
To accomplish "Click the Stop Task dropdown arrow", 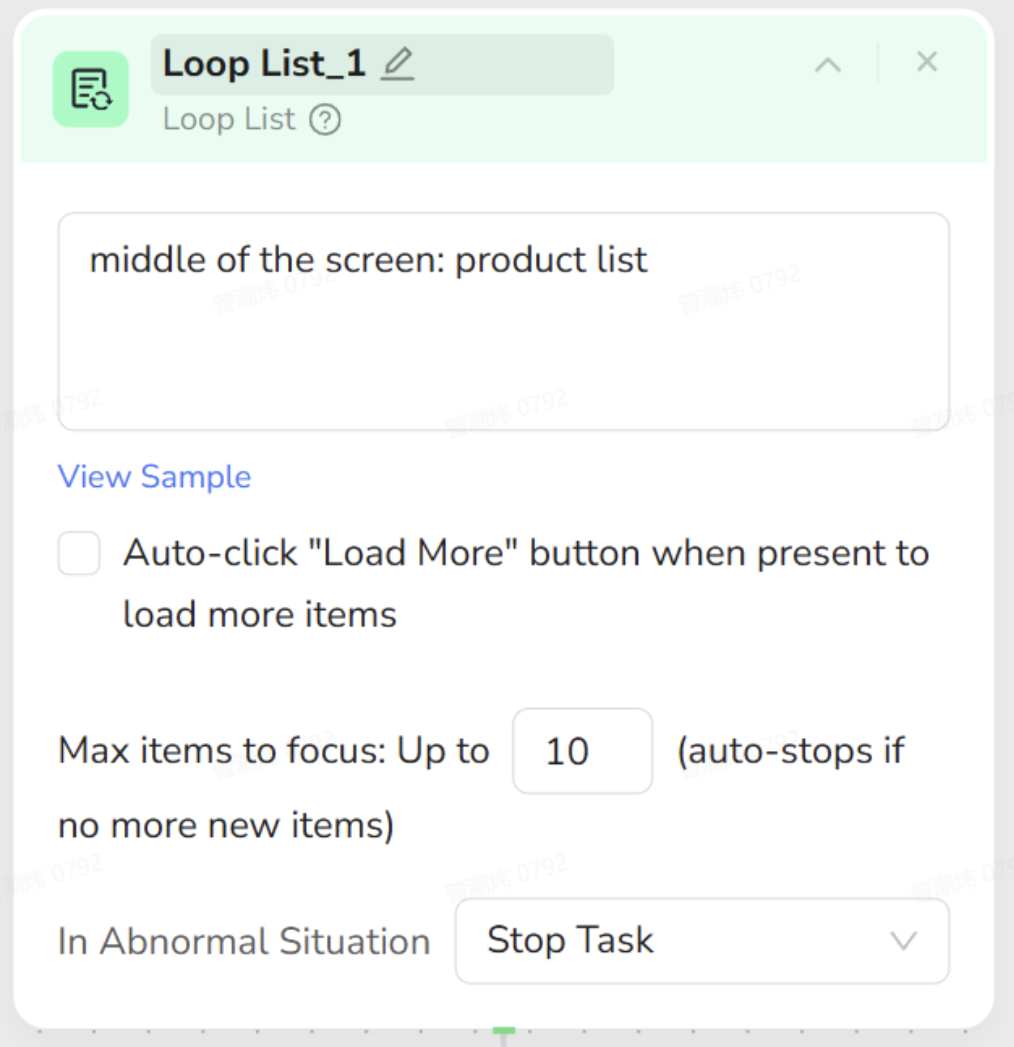I will pyautogui.click(x=903, y=941).
